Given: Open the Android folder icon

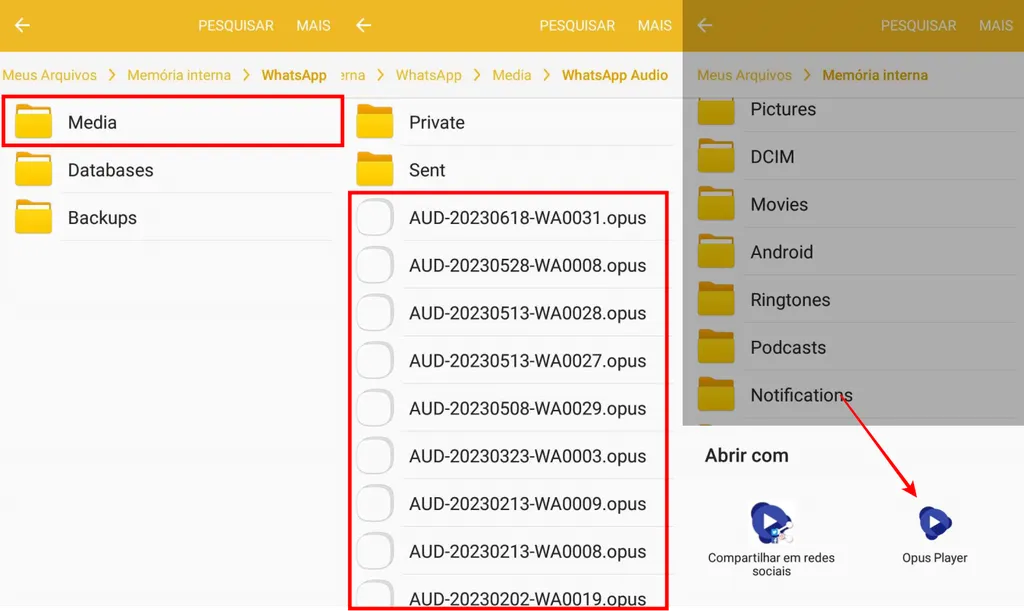Looking at the screenshot, I should (716, 251).
